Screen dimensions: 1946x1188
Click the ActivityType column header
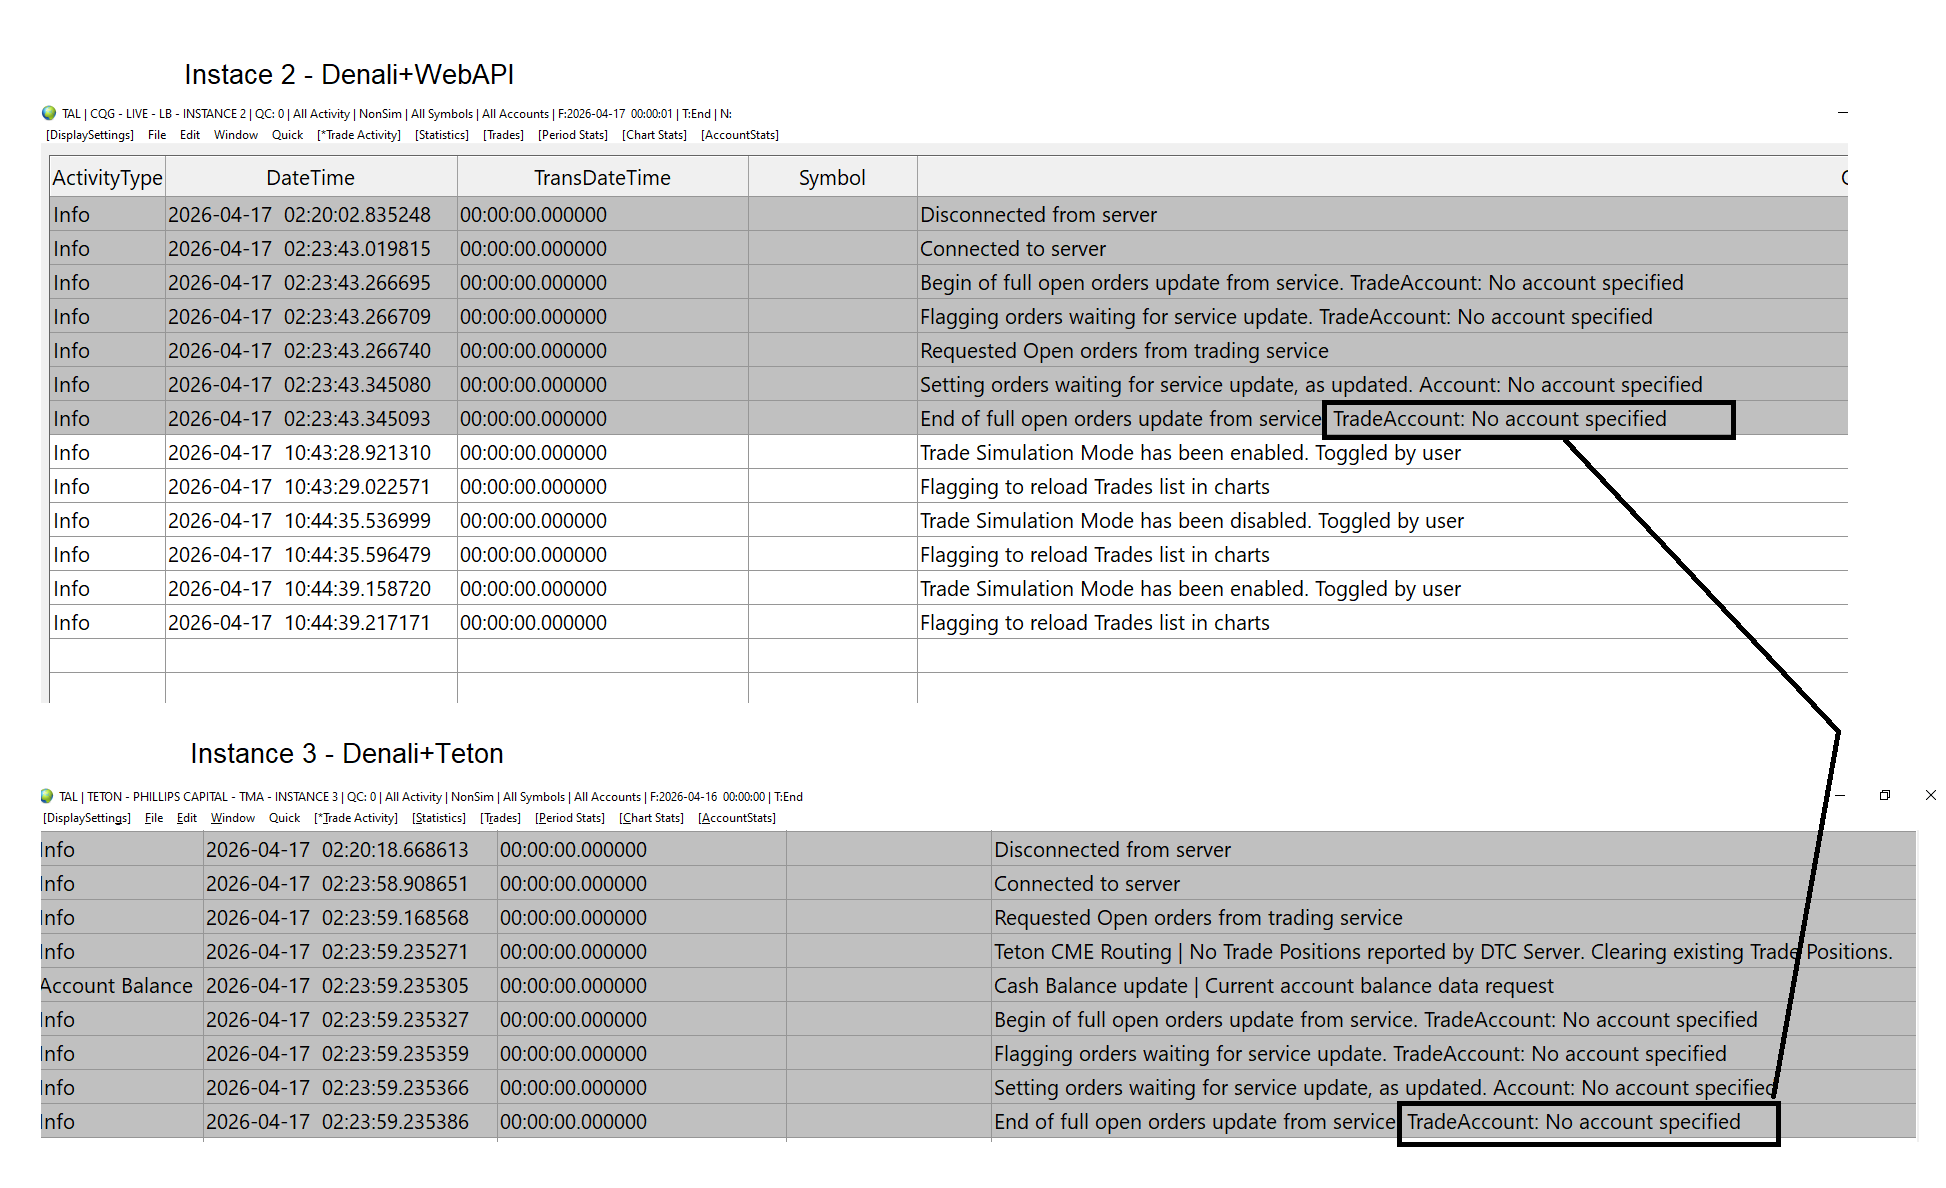(x=107, y=178)
